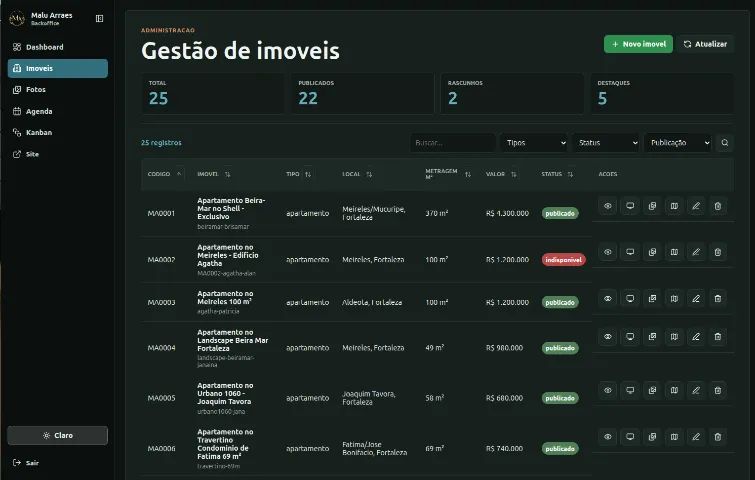This screenshot has height=480, width=755.
Task: Click the indisponivel status badge
Action: 563,259
